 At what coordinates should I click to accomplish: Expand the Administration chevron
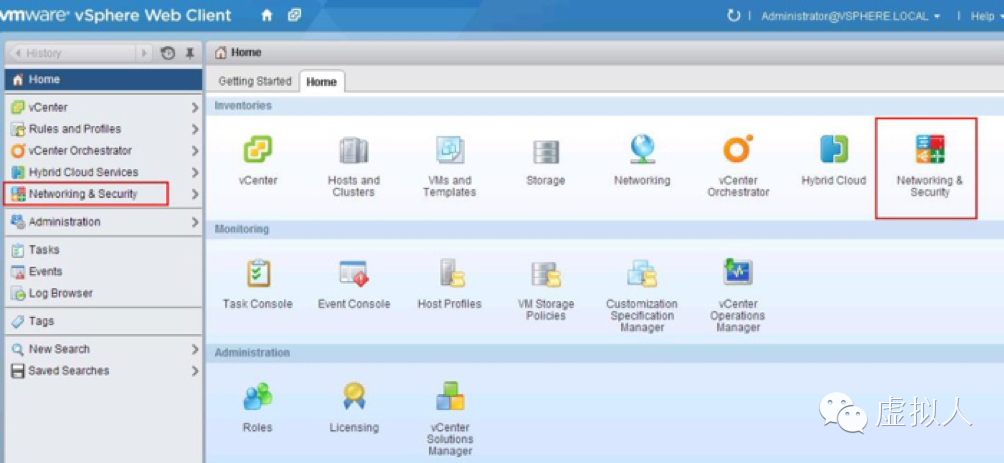[x=195, y=222]
